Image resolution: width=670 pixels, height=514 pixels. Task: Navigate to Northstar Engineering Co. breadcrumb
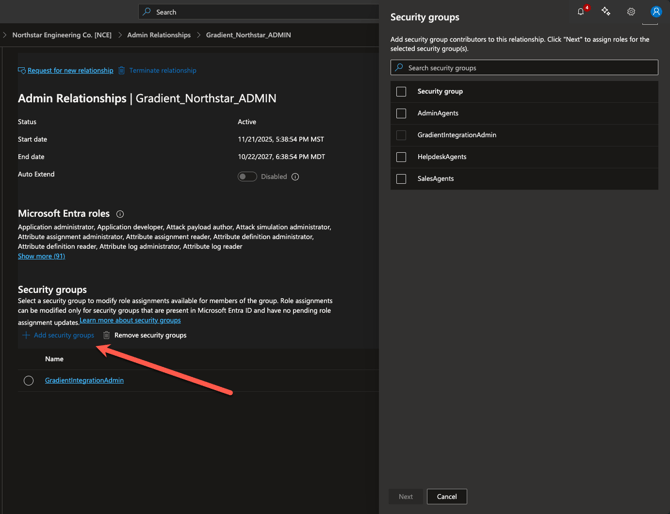click(62, 35)
